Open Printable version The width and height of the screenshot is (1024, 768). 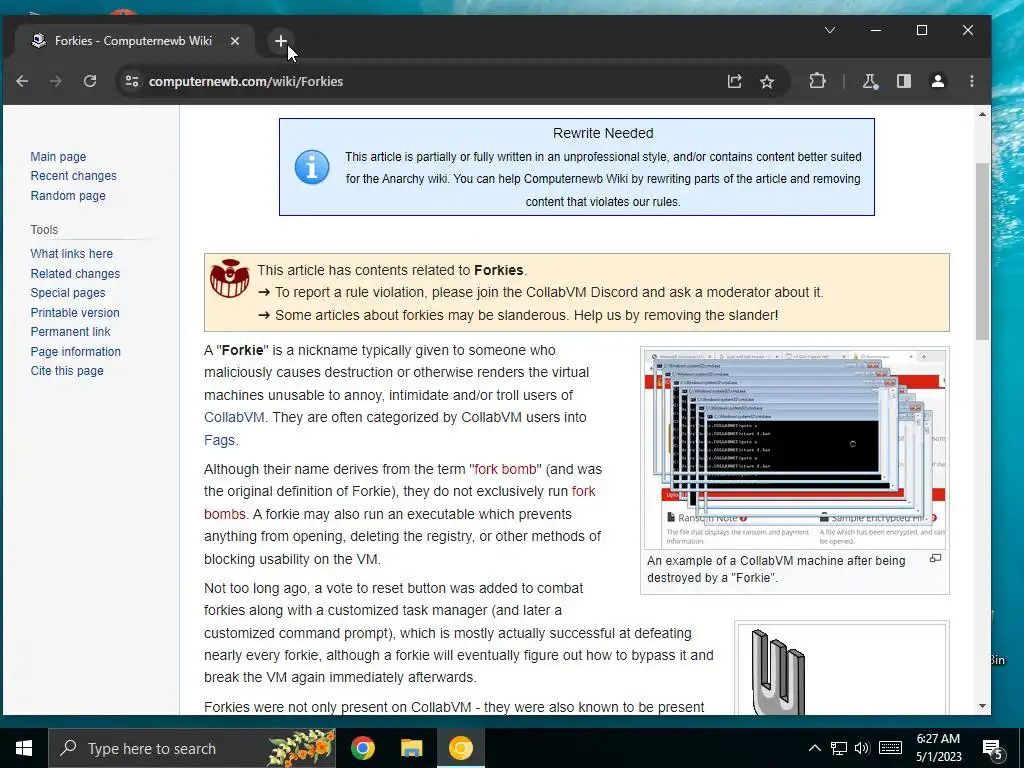pos(74,312)
